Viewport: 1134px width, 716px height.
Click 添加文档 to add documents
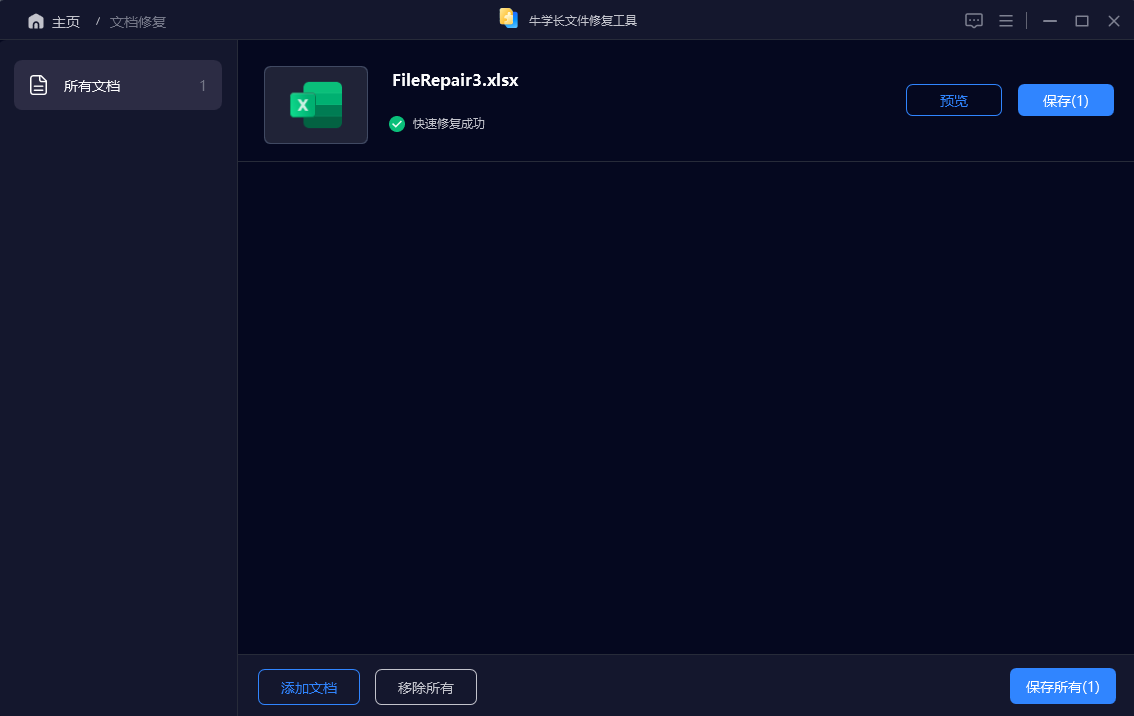click(309, 687)
